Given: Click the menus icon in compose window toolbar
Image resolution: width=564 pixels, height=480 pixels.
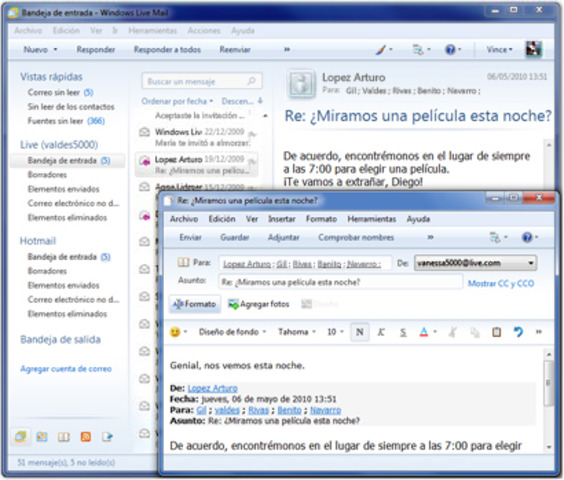Looking at the screenshot, I should pos(495,237).
